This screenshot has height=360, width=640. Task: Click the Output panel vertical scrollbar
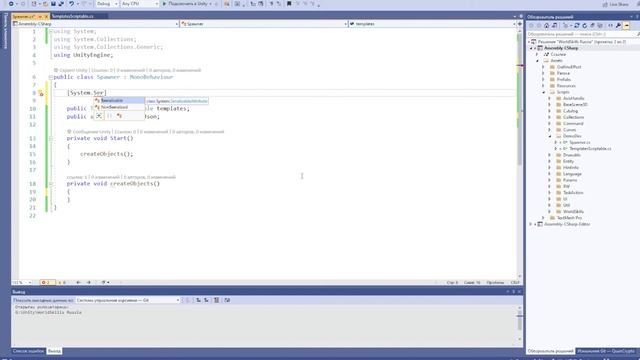click(519, 322)
